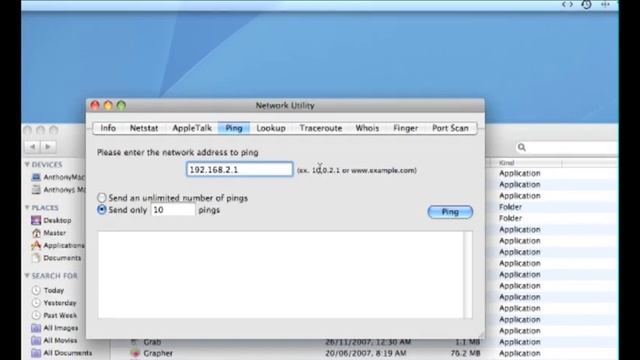Click the angle brackets menu bar icon
Viewport: 640px width, 360px height.
pos(567,4)
